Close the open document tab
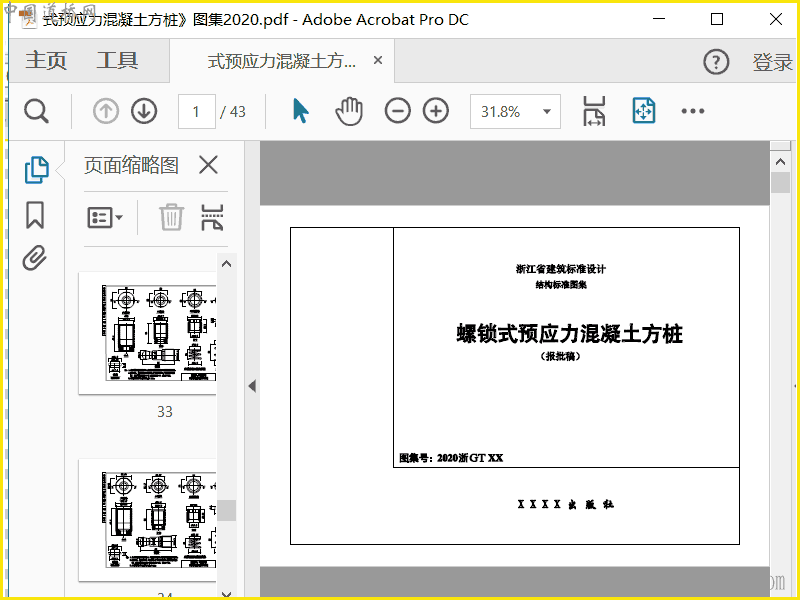This screenshot has height=600, width=800. [x=378, y=60]
